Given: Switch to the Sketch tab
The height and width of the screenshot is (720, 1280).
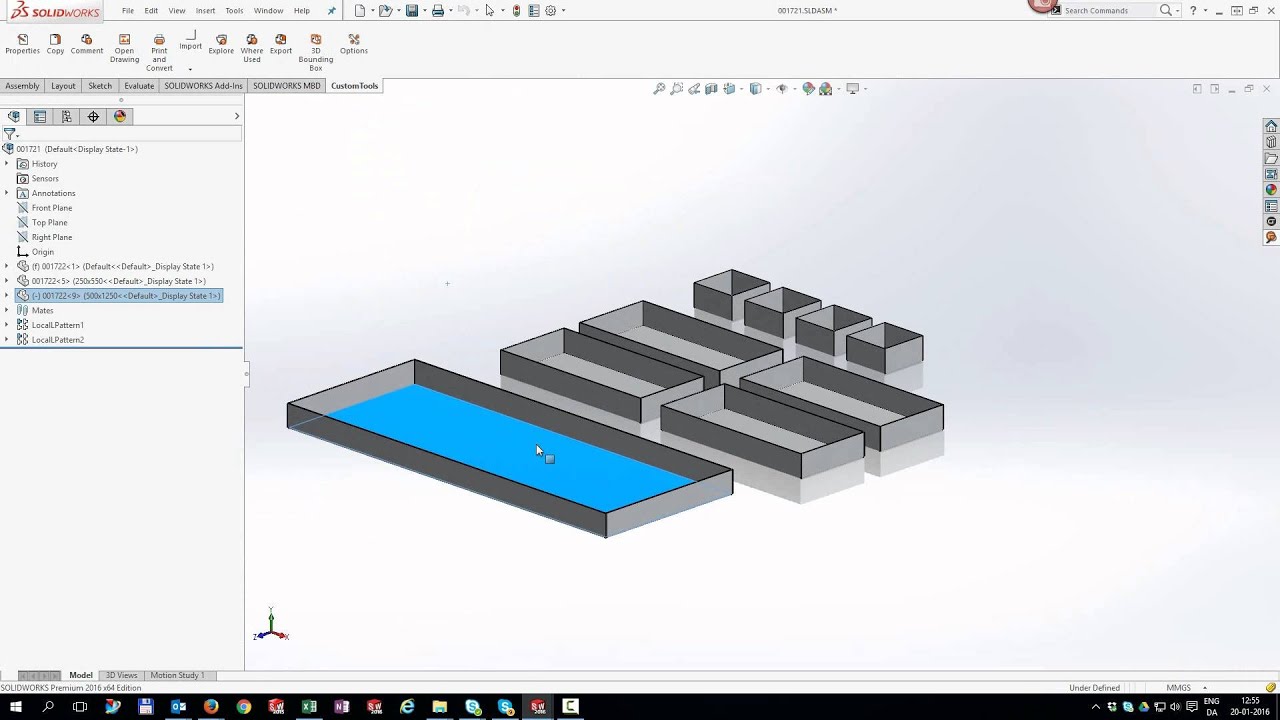Looking at the screenshot, I should 100,86.
